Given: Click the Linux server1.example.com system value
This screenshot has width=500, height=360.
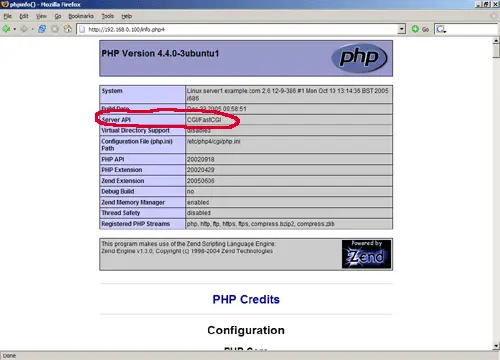Looking at the screenshot, I should coord(287,94).
